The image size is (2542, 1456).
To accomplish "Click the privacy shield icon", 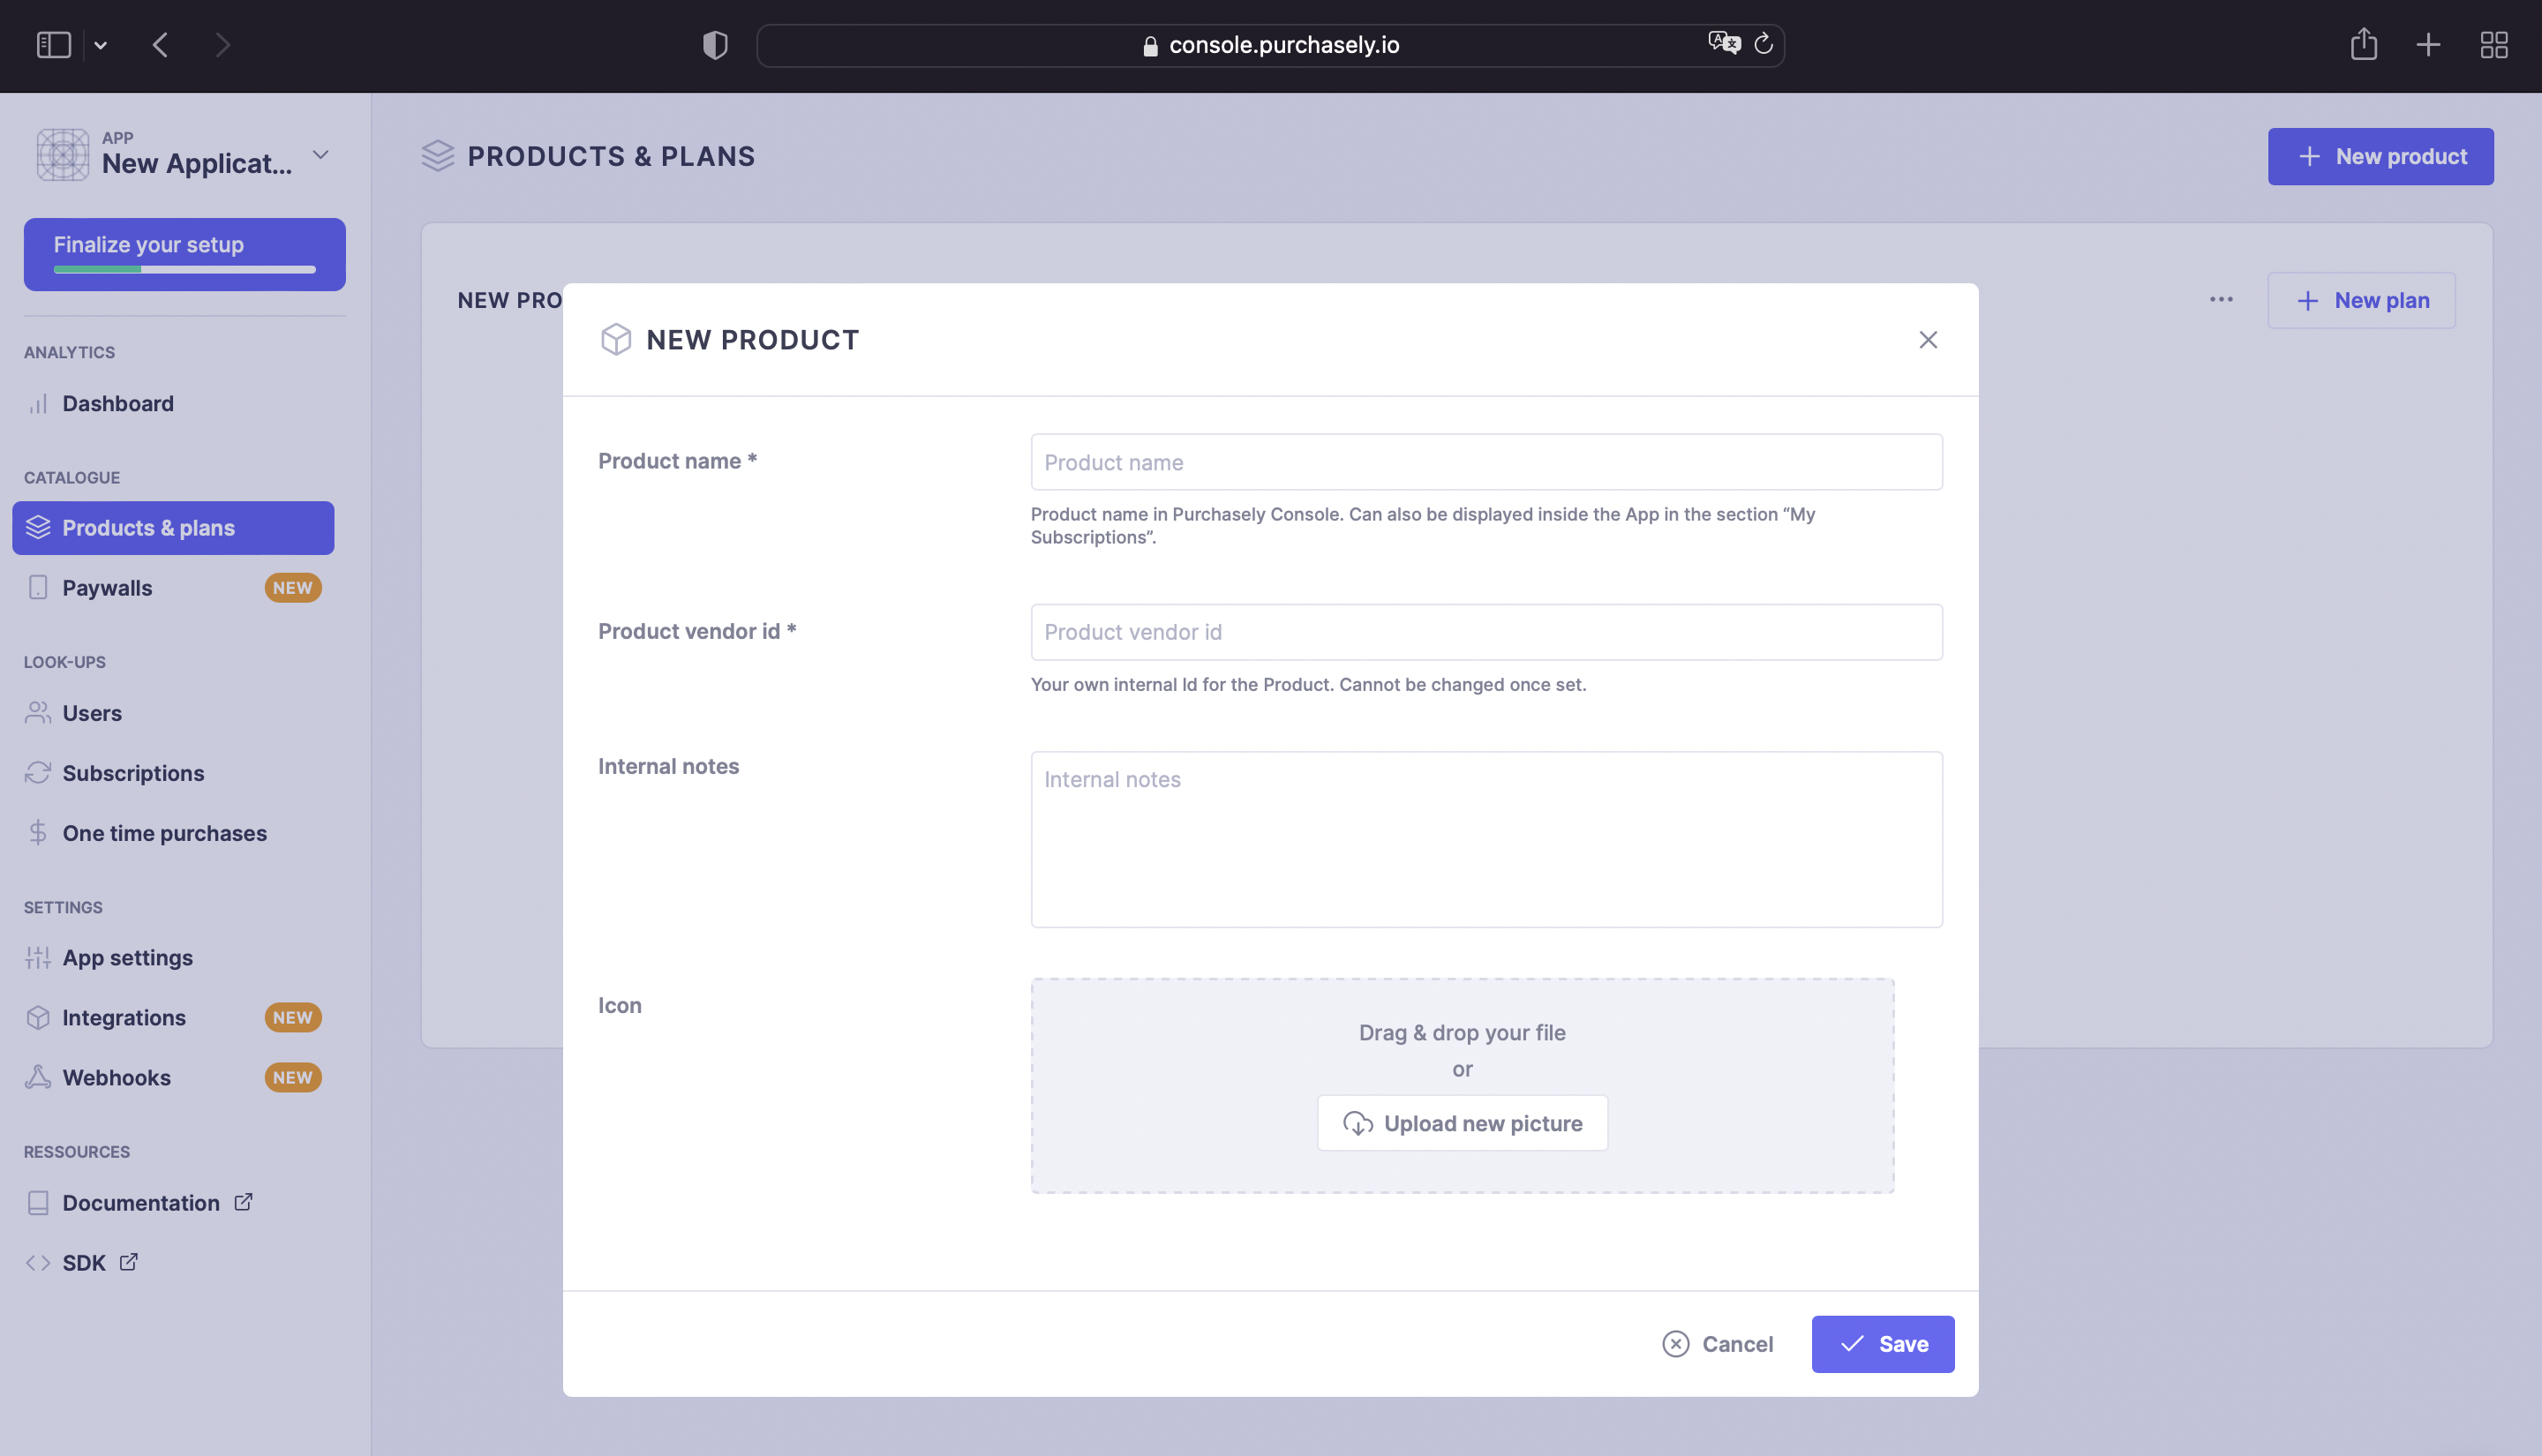I will (715, 45).
